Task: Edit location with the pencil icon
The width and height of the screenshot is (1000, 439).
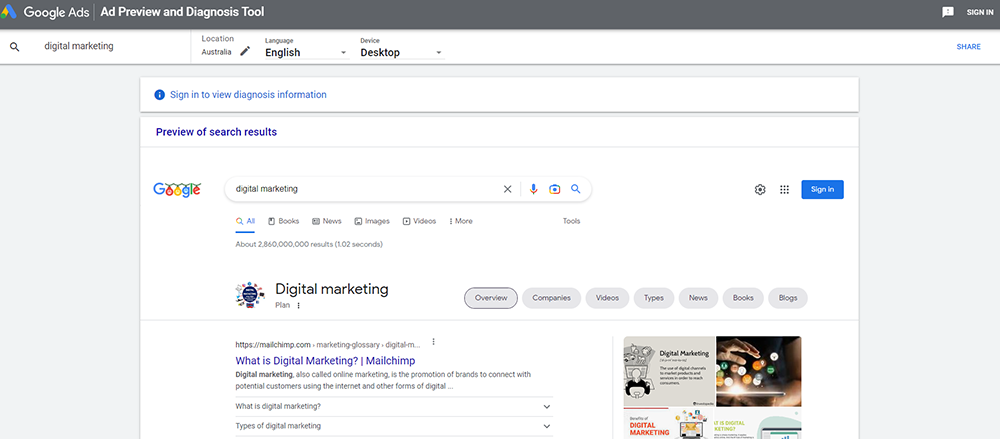Action: coord(245,52)
